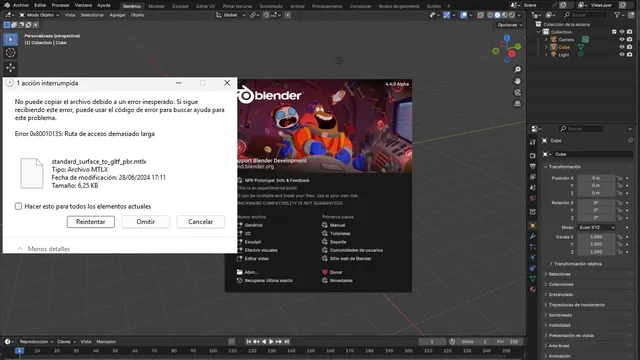Open the Modo Objeto mode dropdown
640x360 pixels.
tap(39, 15)
